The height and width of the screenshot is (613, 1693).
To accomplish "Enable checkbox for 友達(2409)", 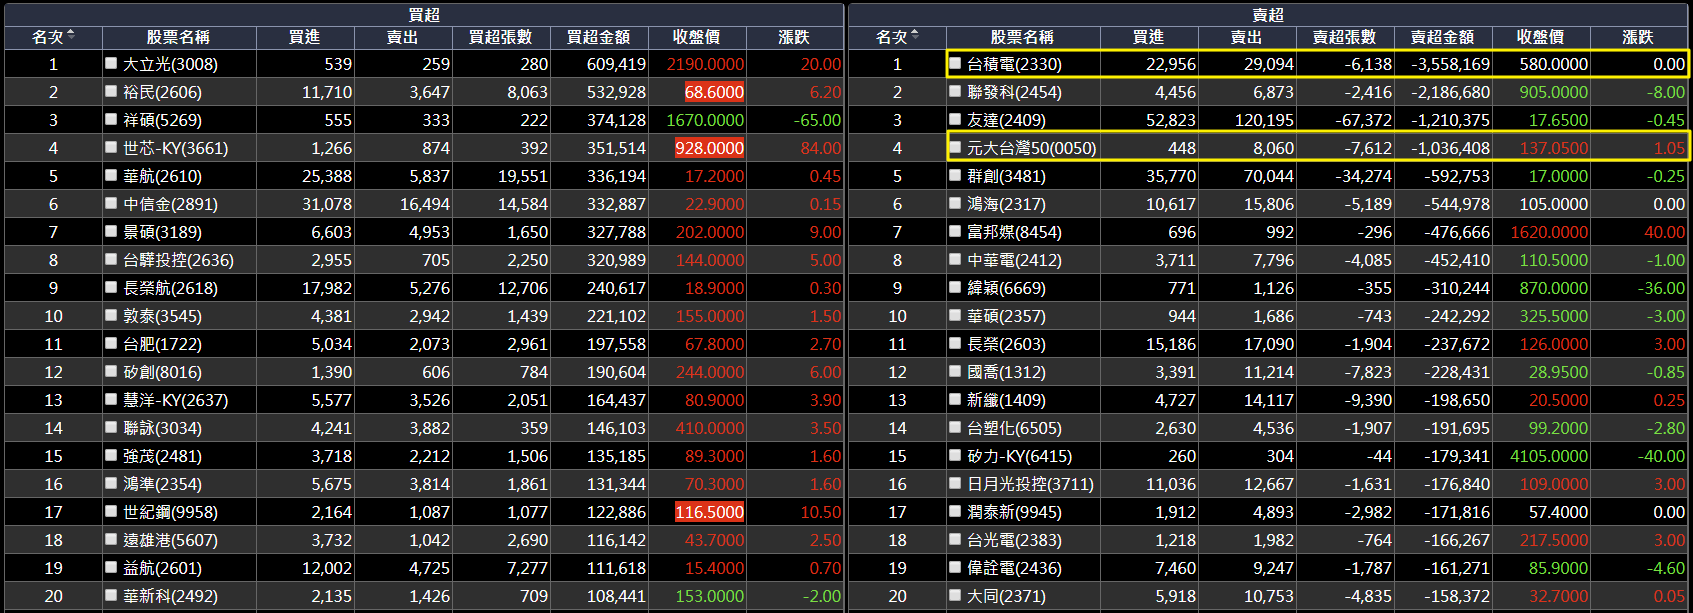I will [x=955, y=119].
